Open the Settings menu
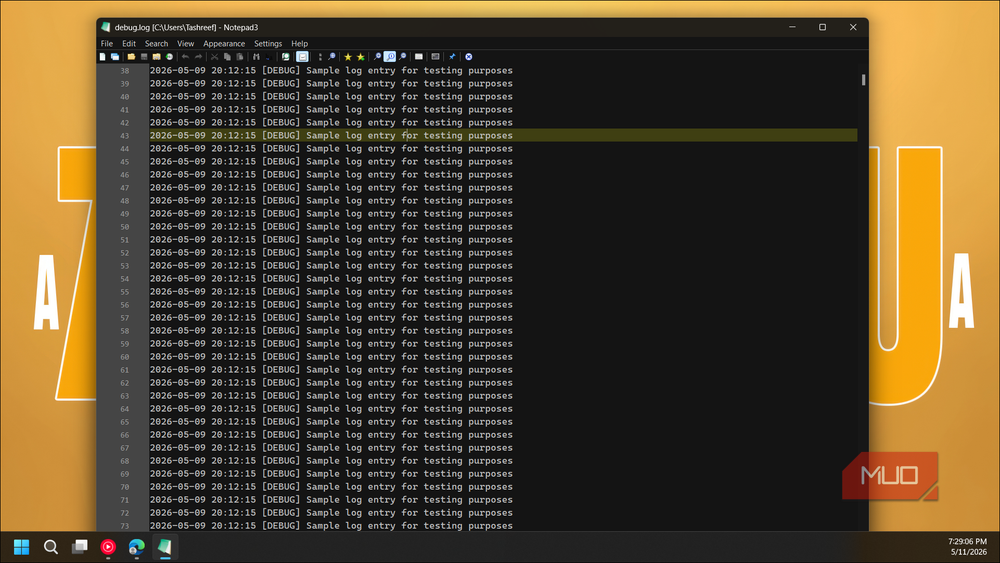Viewport: 1000px width, 563px height. pyautogui.click(x=268, y=43)
